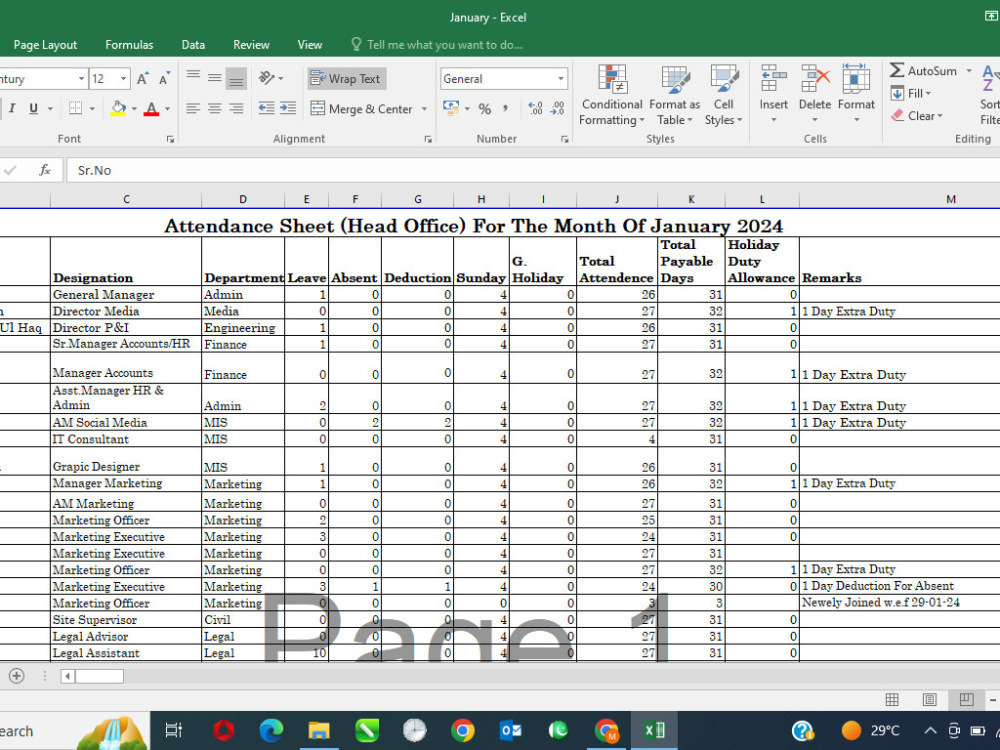Viewport: 1000px width, 750px height.
Task: Open the Fill menu
Action: [x=911, y=93]
